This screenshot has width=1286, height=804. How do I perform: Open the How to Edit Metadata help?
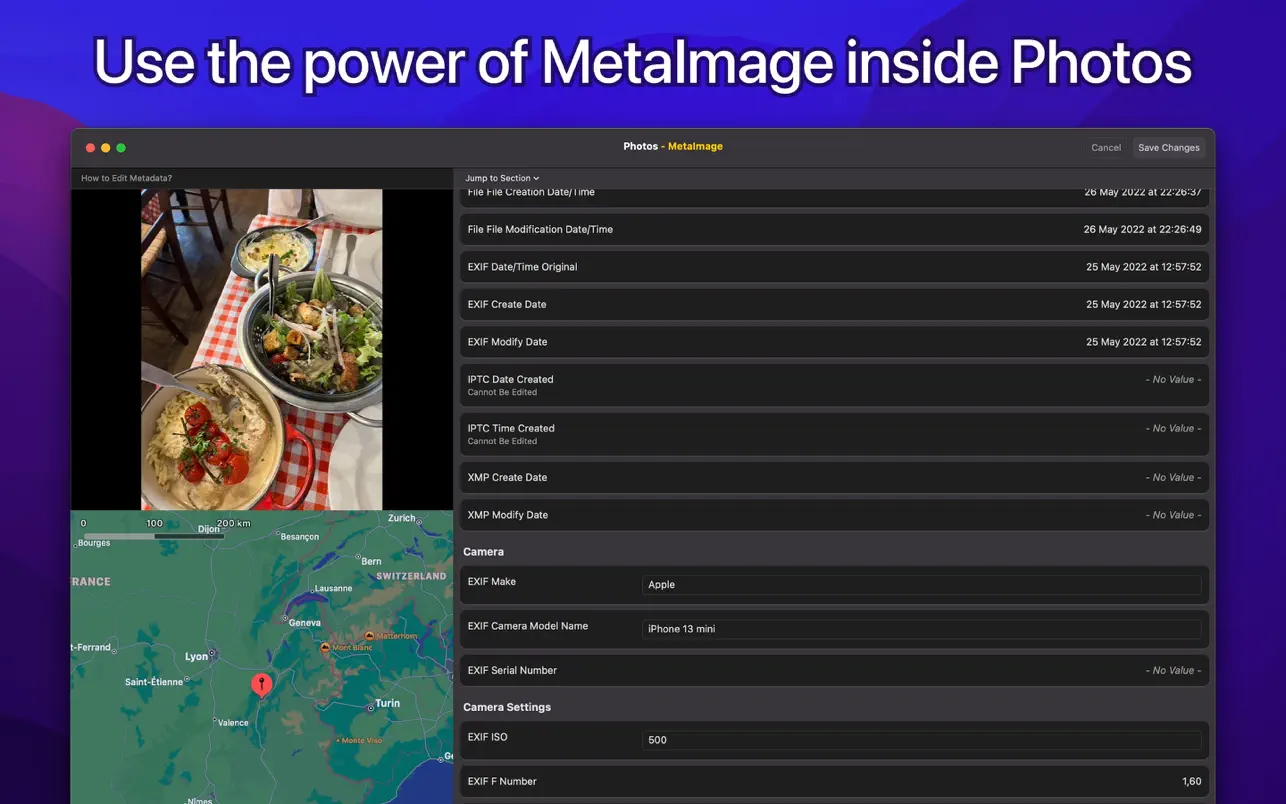click(x=126, y=178)
